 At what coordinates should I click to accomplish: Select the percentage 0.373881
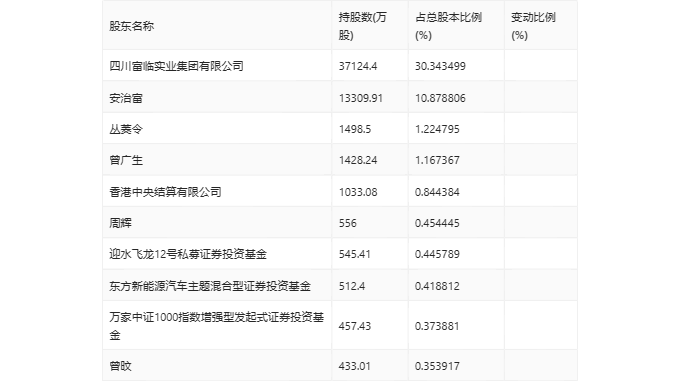[437, 326]
